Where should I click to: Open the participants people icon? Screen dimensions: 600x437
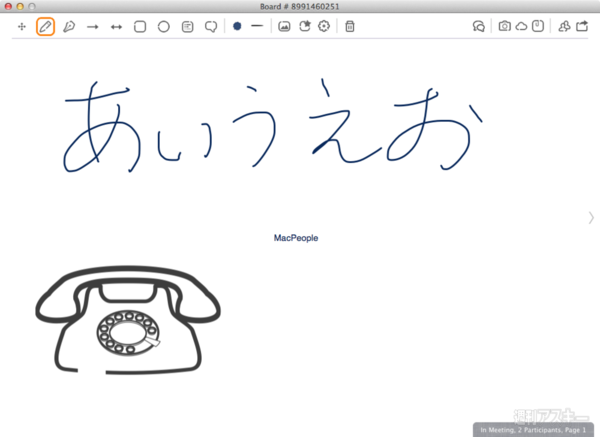point(564,26)
